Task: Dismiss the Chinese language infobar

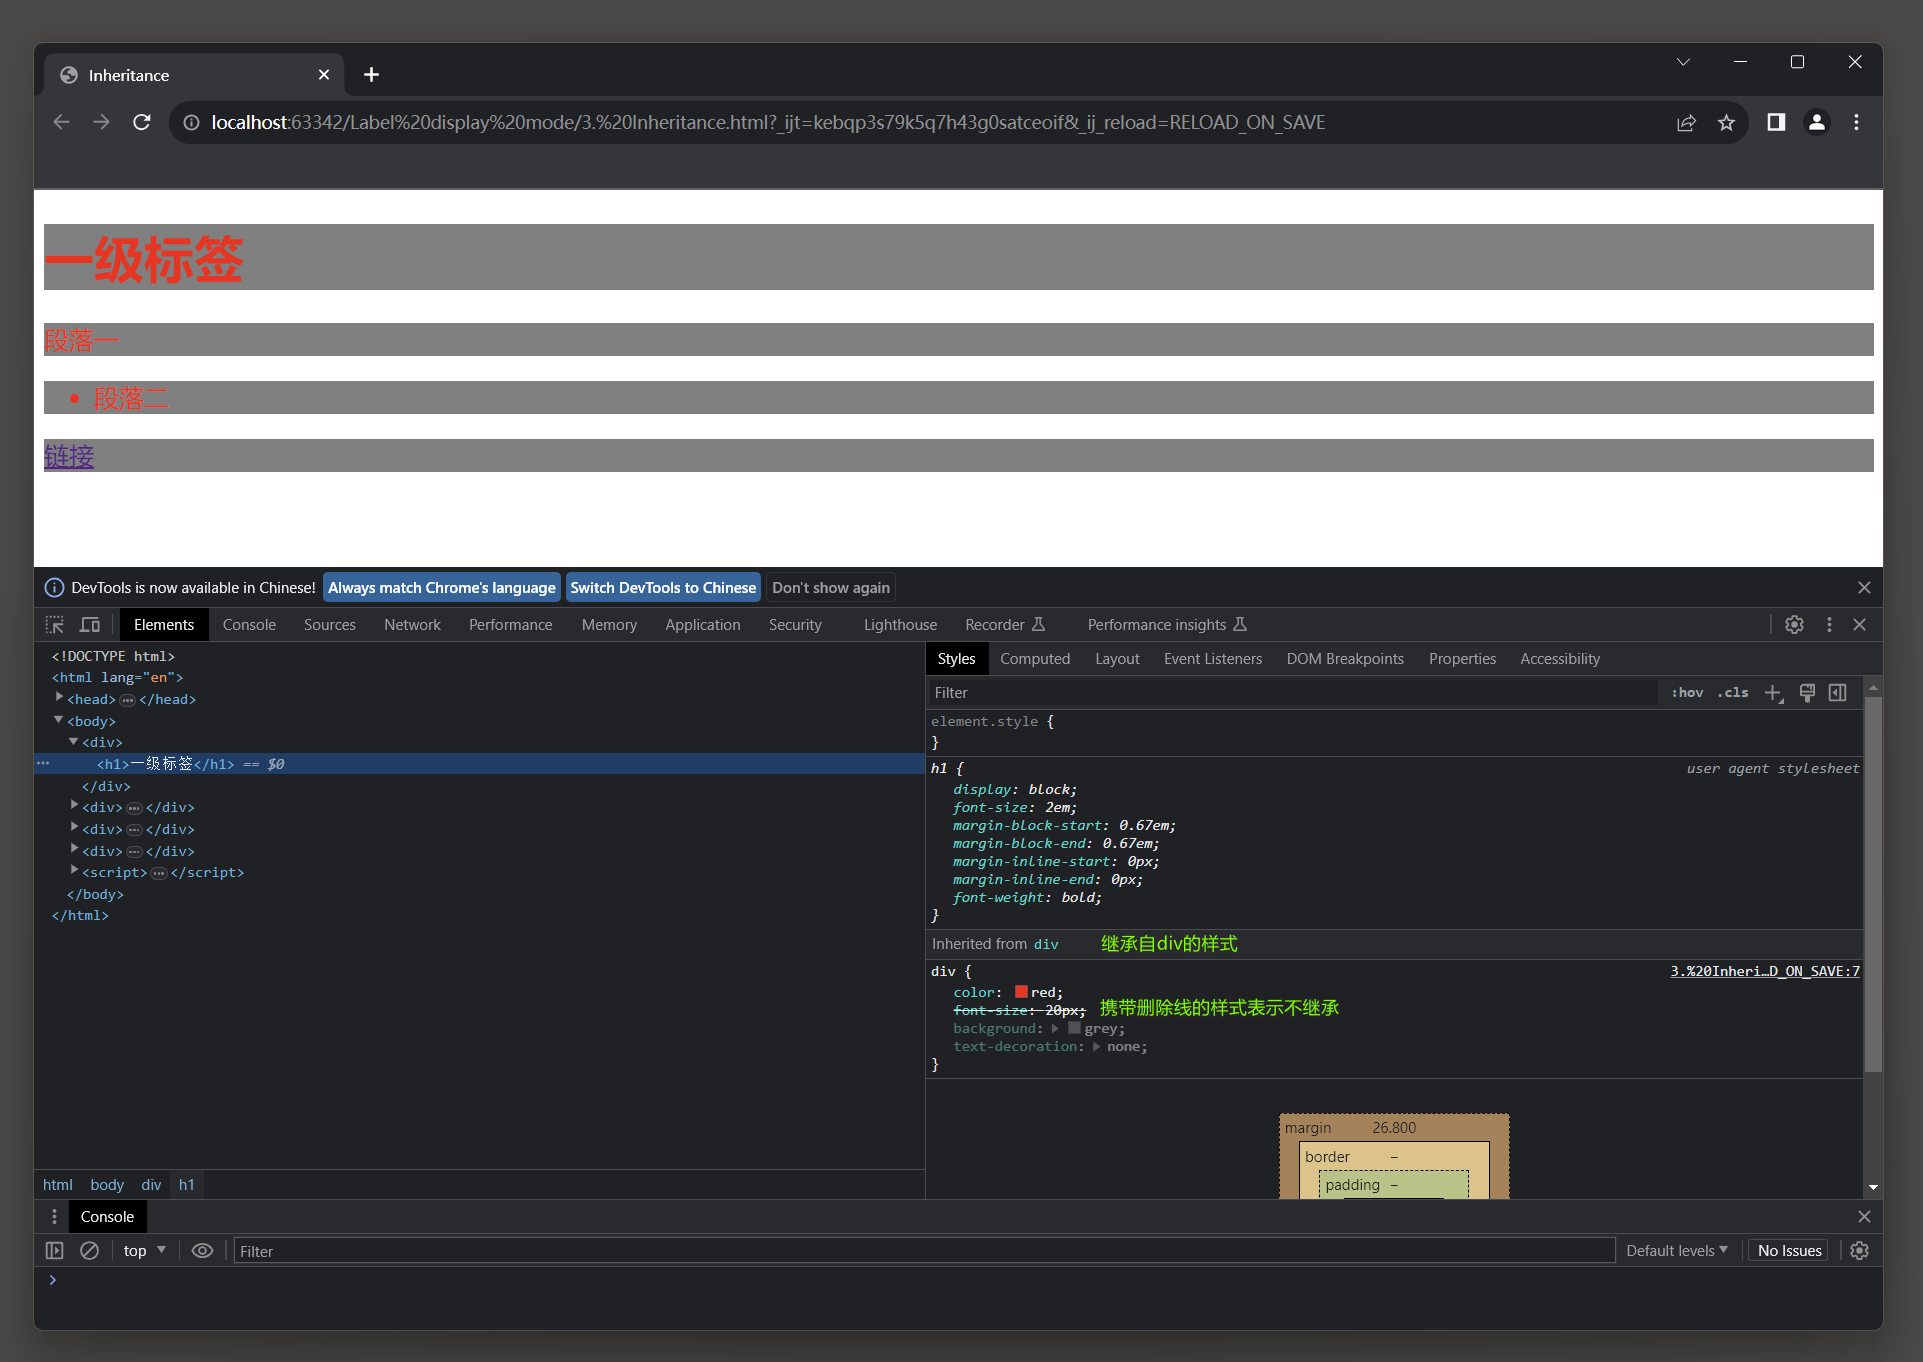Action: 1864,588
